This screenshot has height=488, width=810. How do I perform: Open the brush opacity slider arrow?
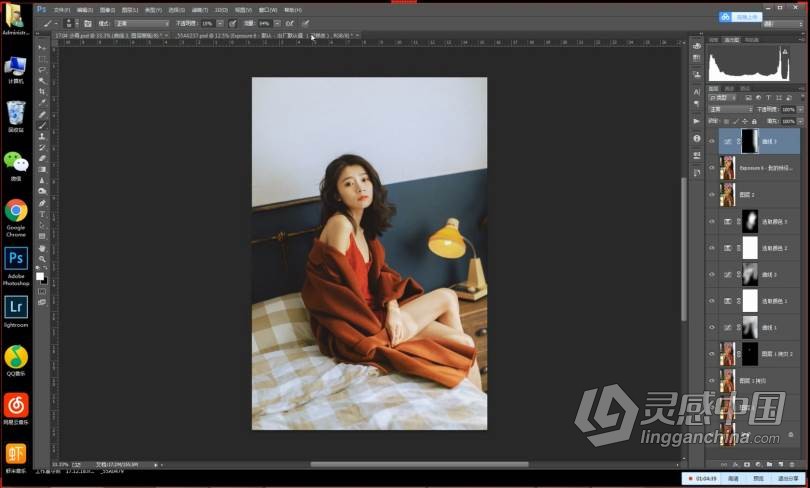tap(220, 24)
